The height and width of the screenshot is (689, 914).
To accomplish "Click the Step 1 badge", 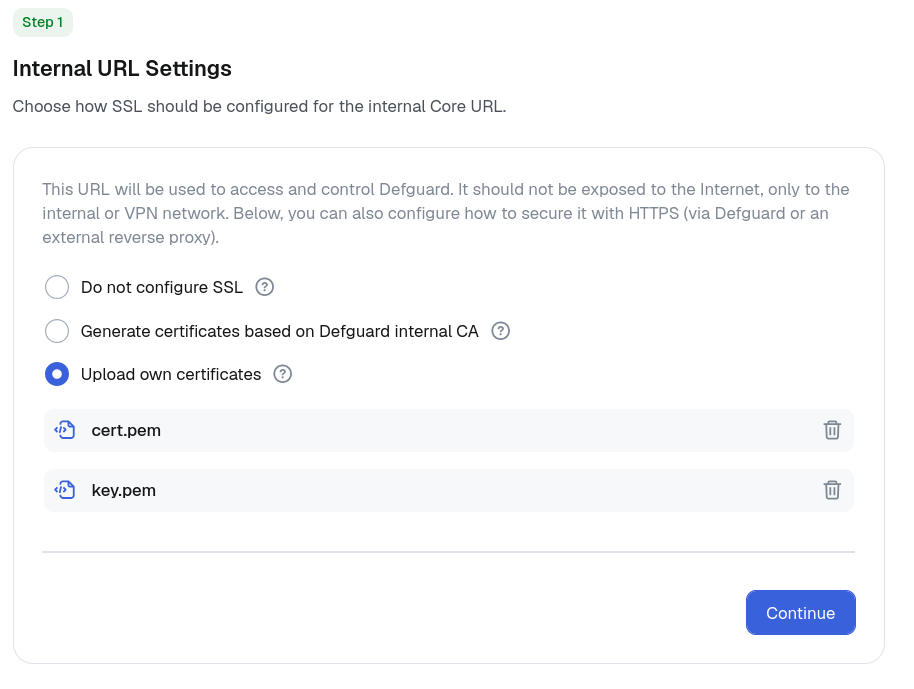I will coord(43,22).
